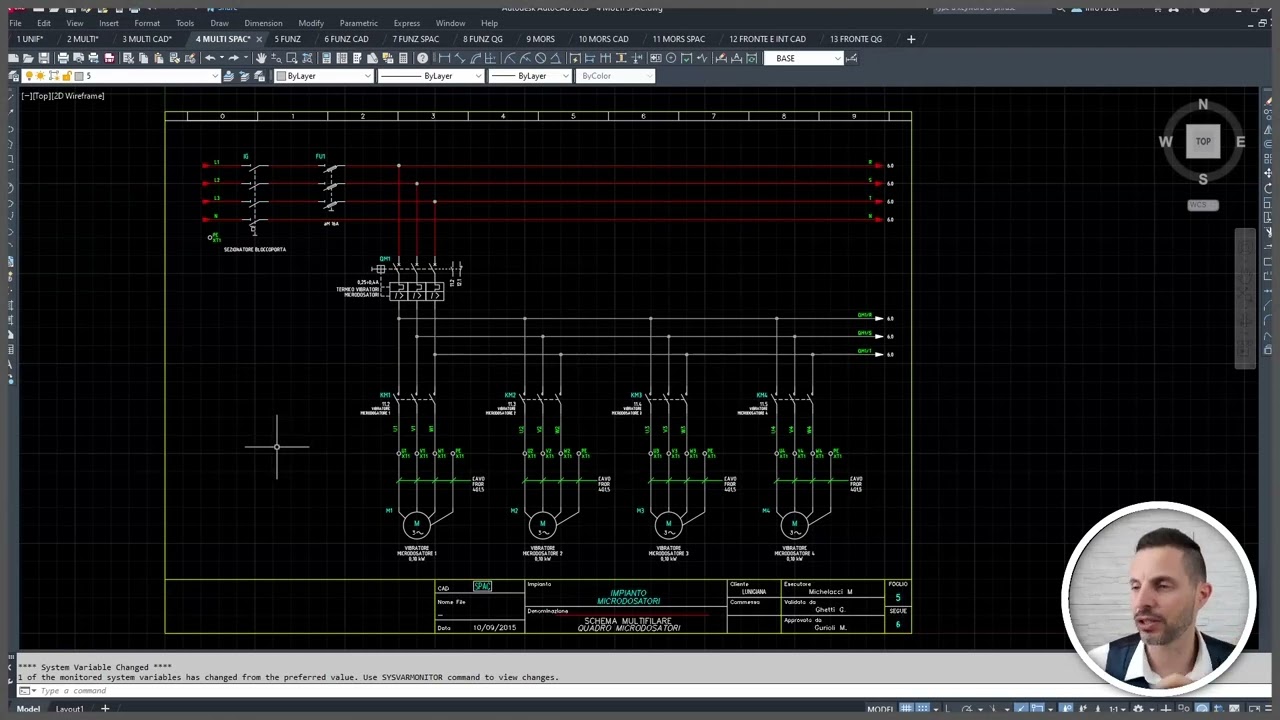
Task: Click the [2D Wireframe] visual style control
Action: 78,96
